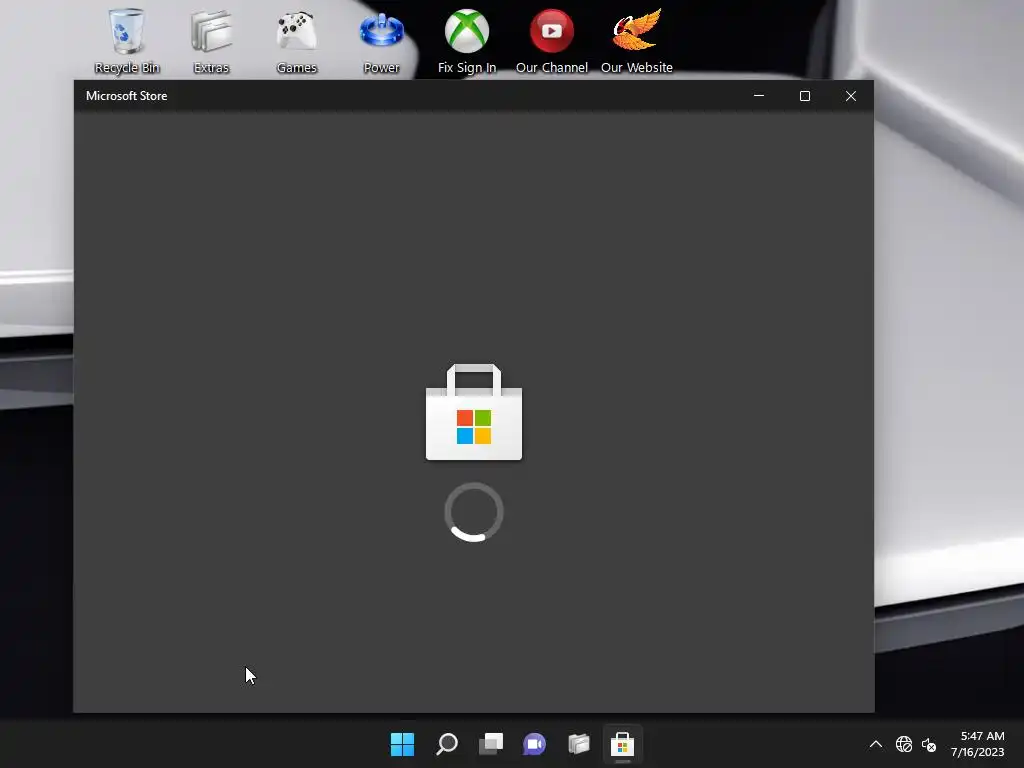Image resolution: width=1024 pixels, height=768 pixels.
Task: Show hidden system tray icons
Action: click(876, 744)
